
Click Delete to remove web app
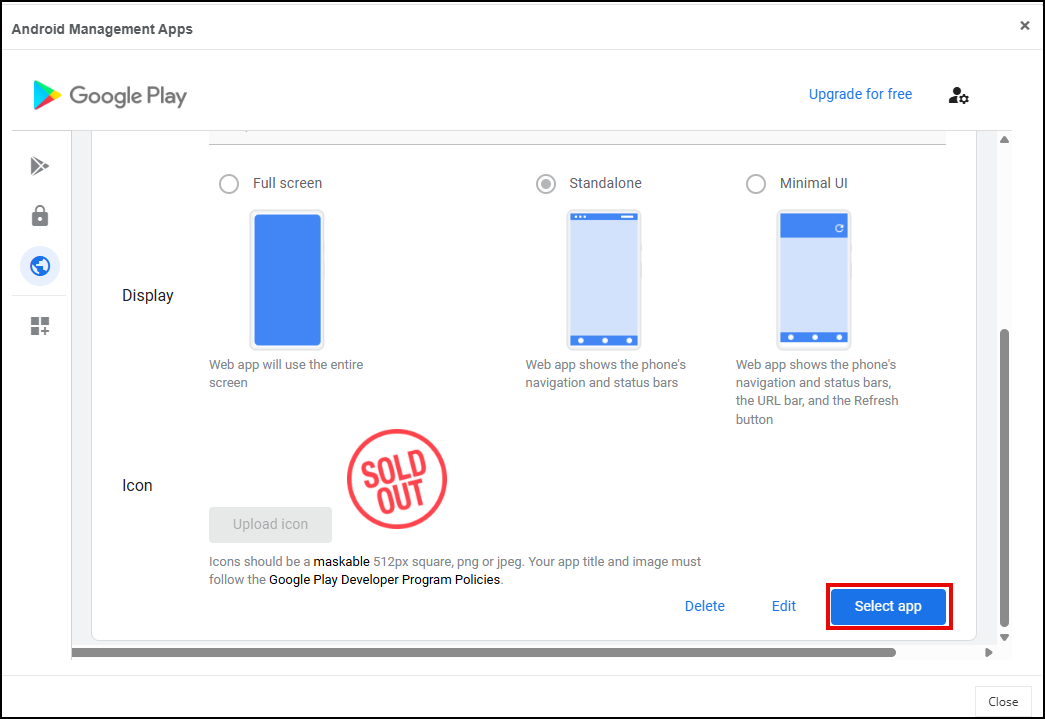click(705, 606)
